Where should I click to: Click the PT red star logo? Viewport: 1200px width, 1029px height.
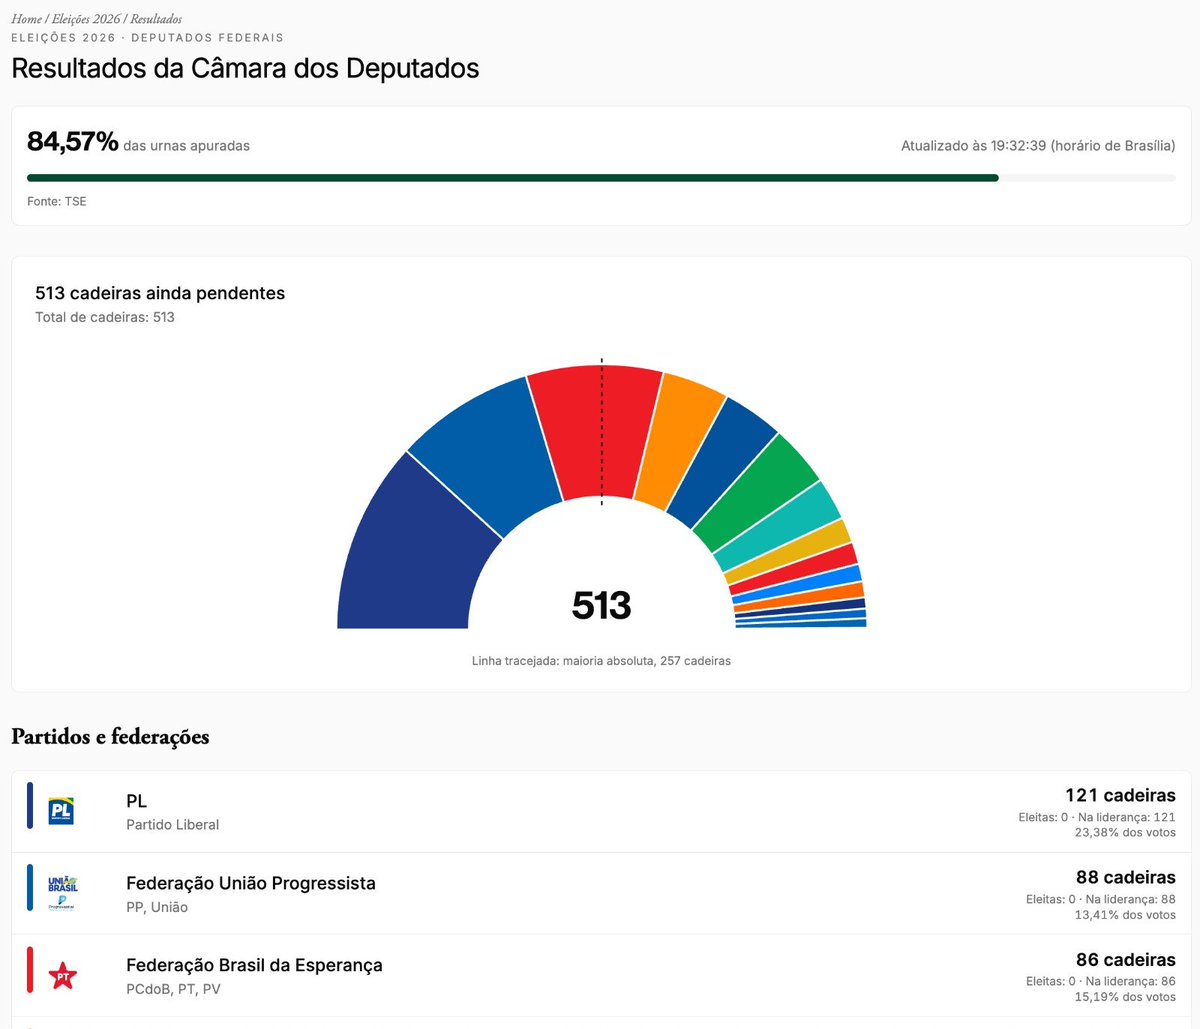[62, 975]
